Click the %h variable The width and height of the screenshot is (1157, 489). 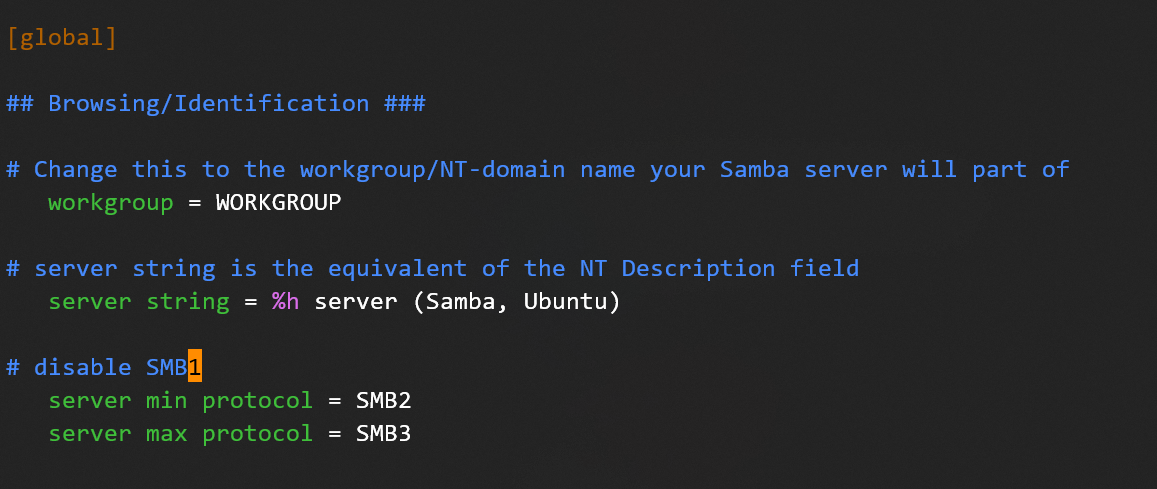coord(285,301)
